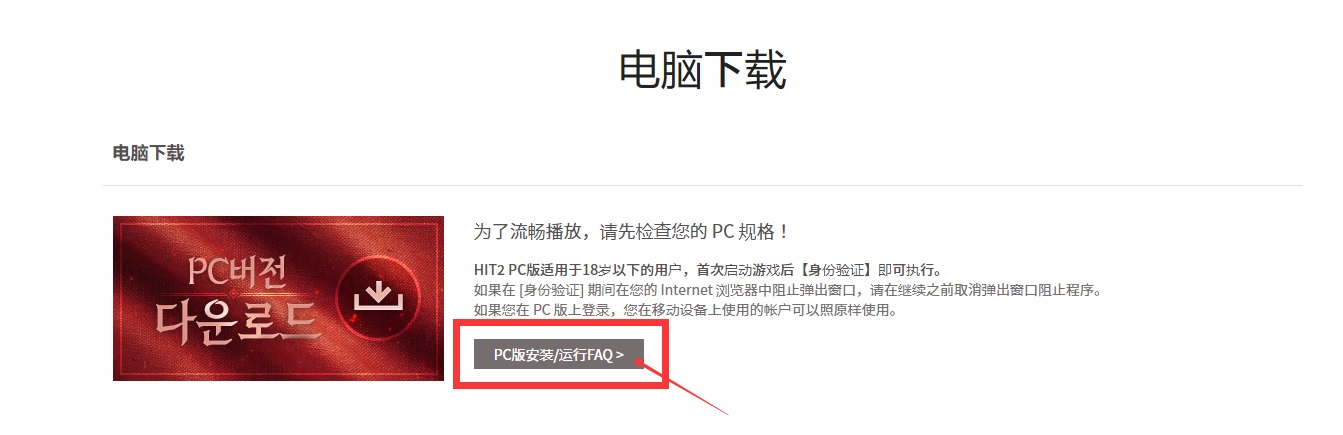Click the ">" chevron on the FAQ button
Viewport: 1343px width, 435px height.
[x=620, y=354]
